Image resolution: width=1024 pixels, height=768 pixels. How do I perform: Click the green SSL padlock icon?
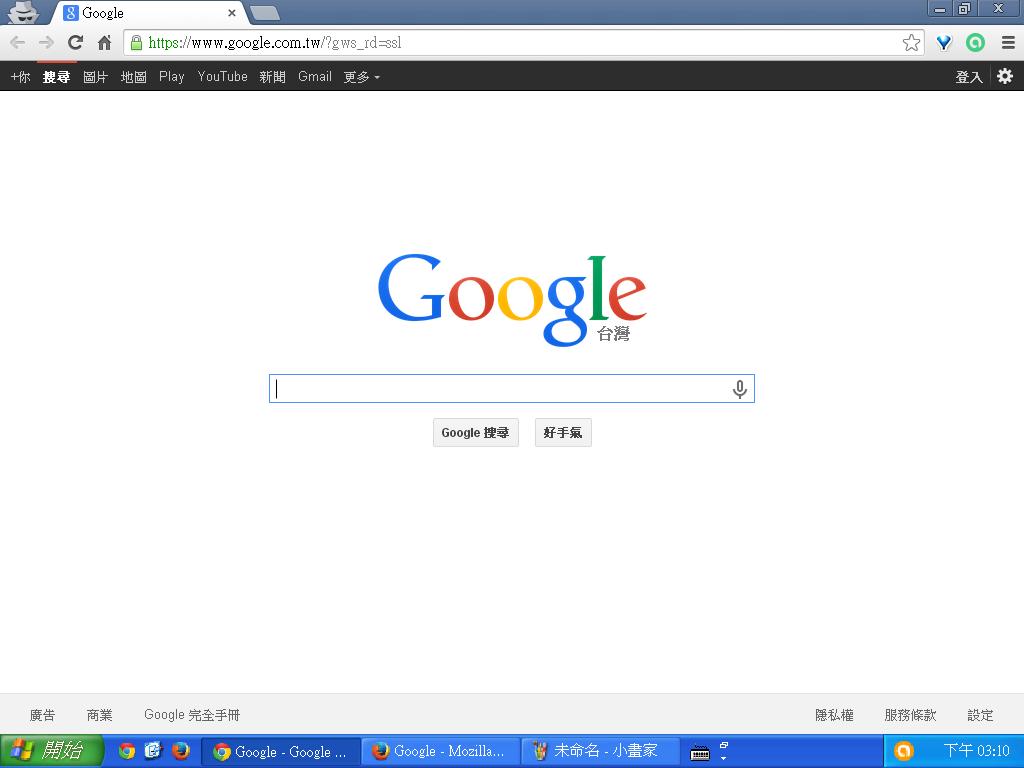pos(136,42)
